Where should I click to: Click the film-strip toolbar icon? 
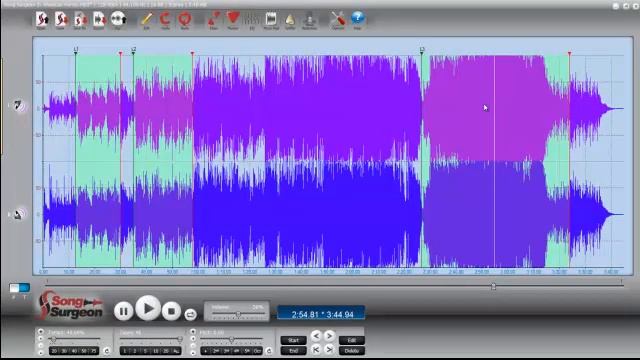pyautogui.click(x=271, y=19)
